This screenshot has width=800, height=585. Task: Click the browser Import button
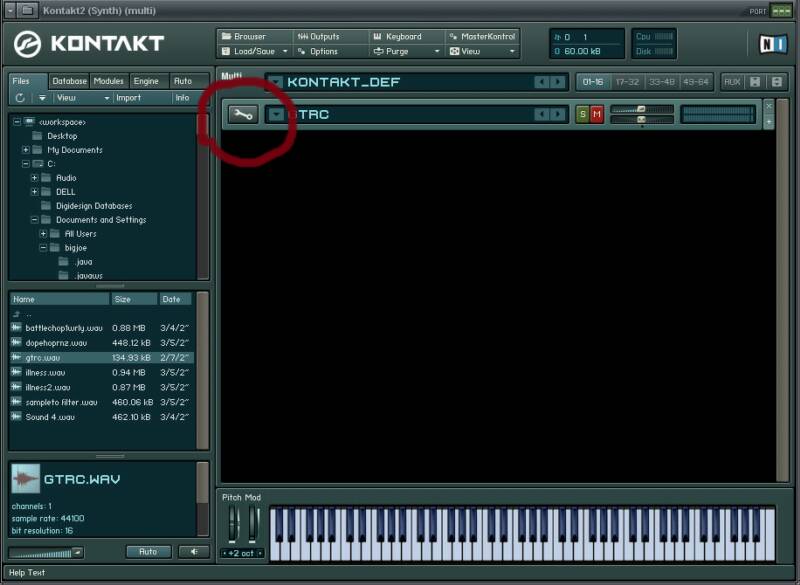142,97
